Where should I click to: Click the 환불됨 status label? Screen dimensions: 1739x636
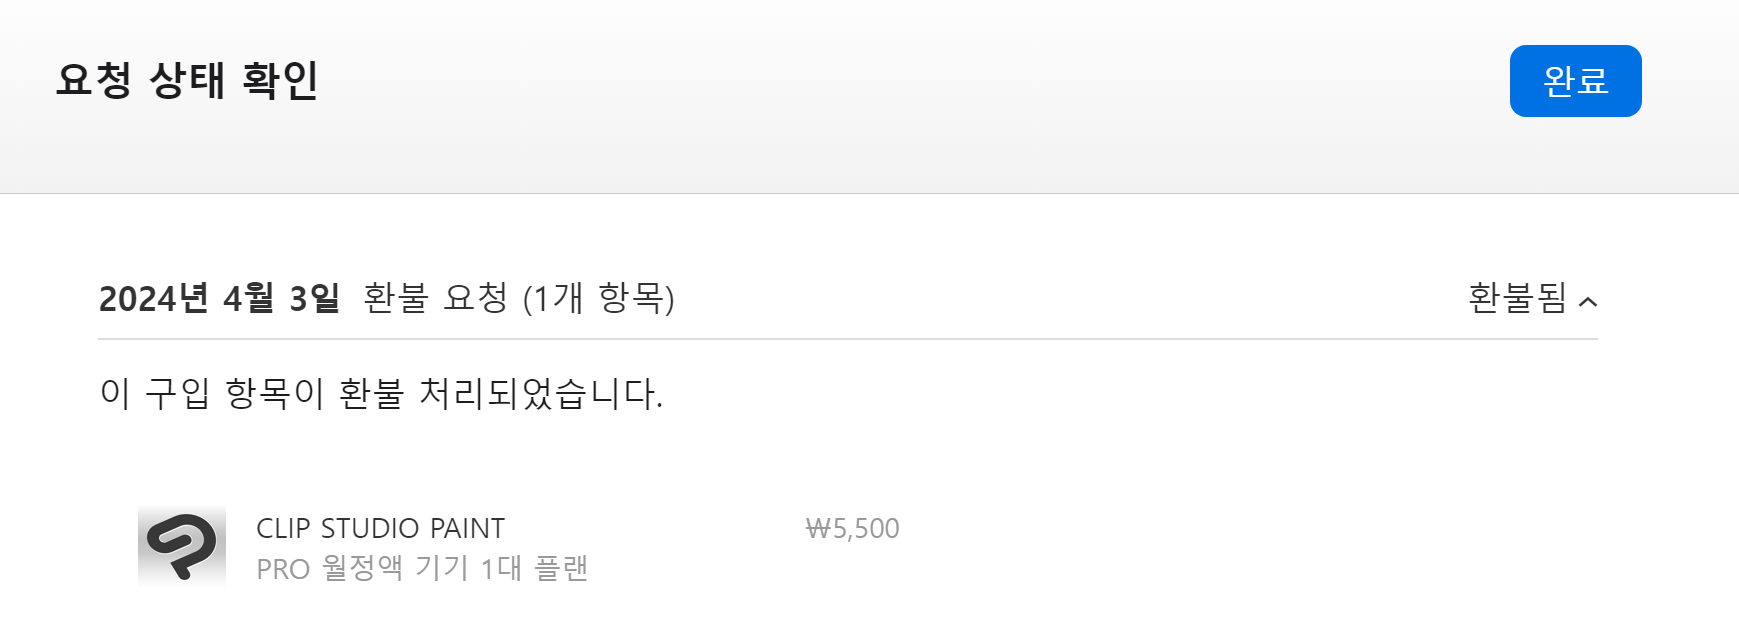coord(1517,298)
